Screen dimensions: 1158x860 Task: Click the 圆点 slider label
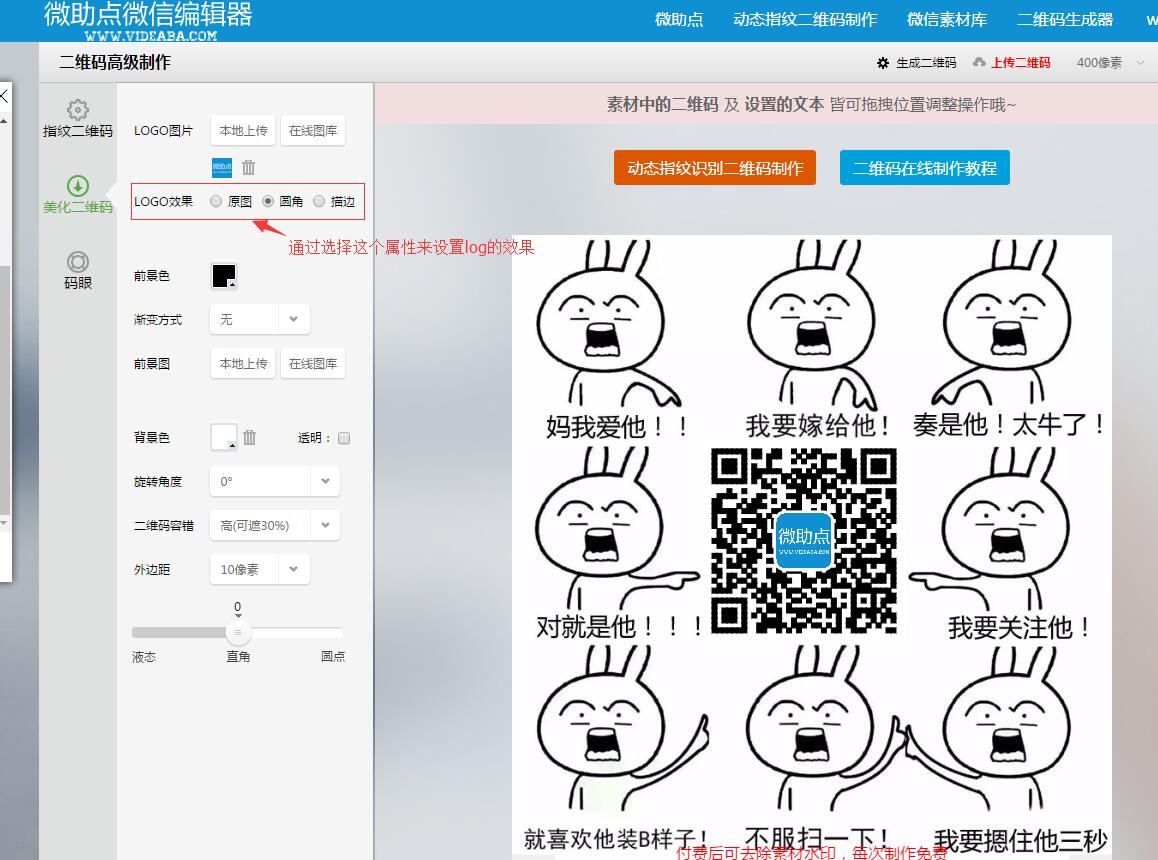[x=333, y=656]
